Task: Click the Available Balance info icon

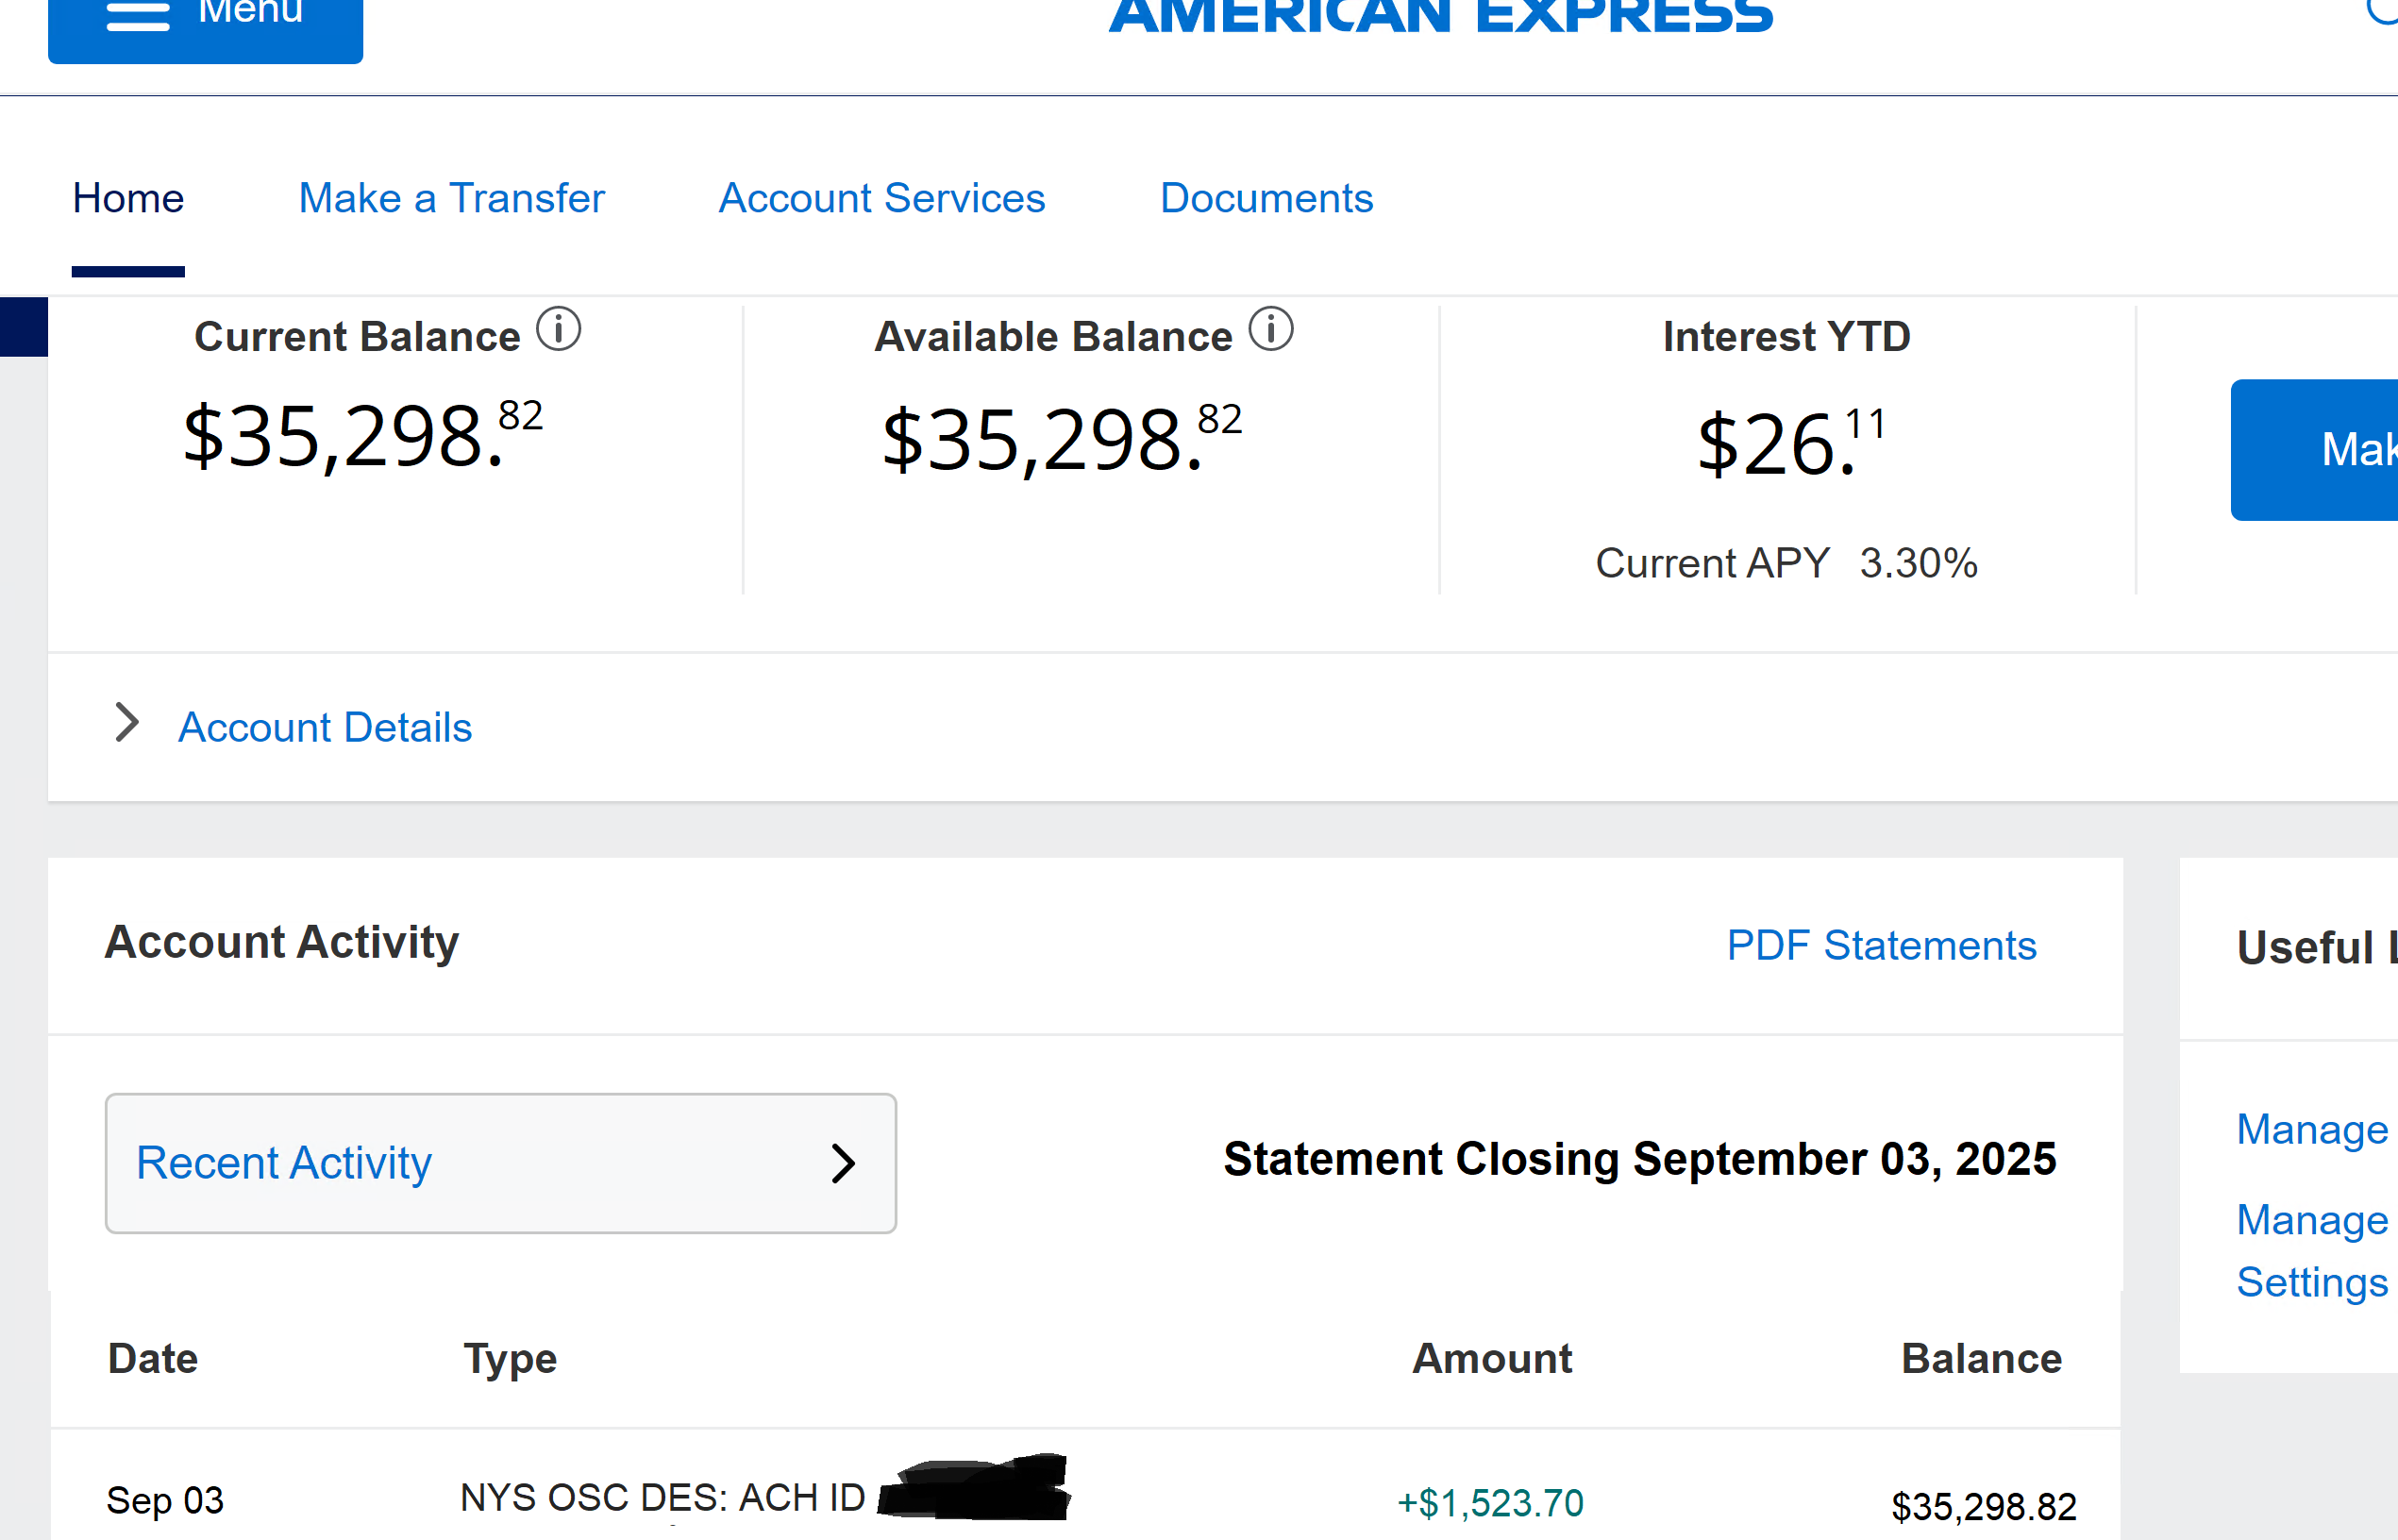Action: point(1271,329)
